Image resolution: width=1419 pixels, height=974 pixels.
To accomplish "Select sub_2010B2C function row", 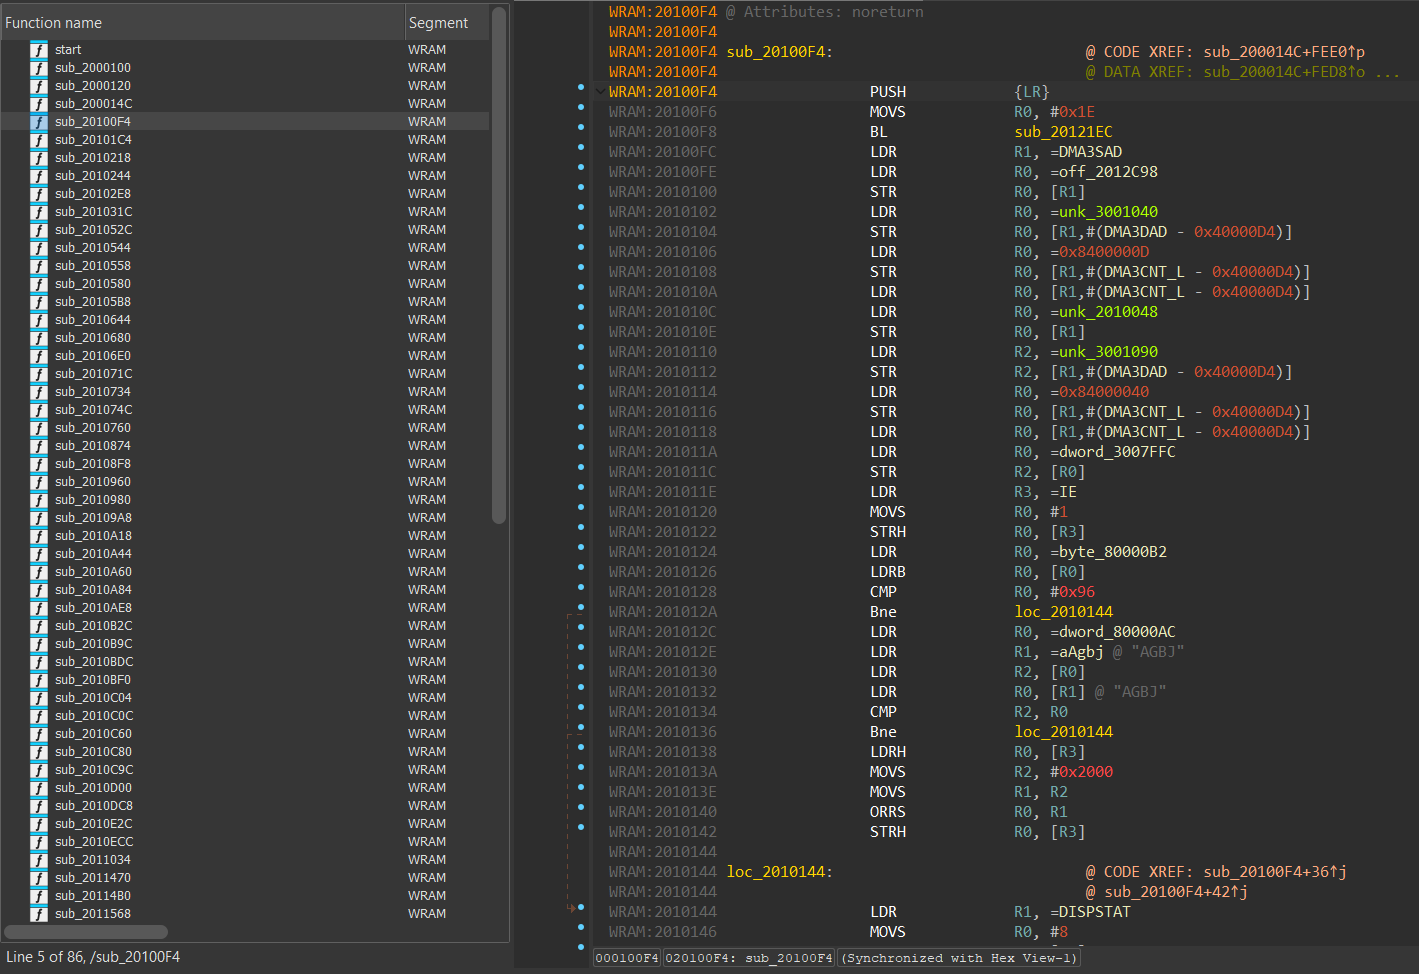I will (245, 626).
